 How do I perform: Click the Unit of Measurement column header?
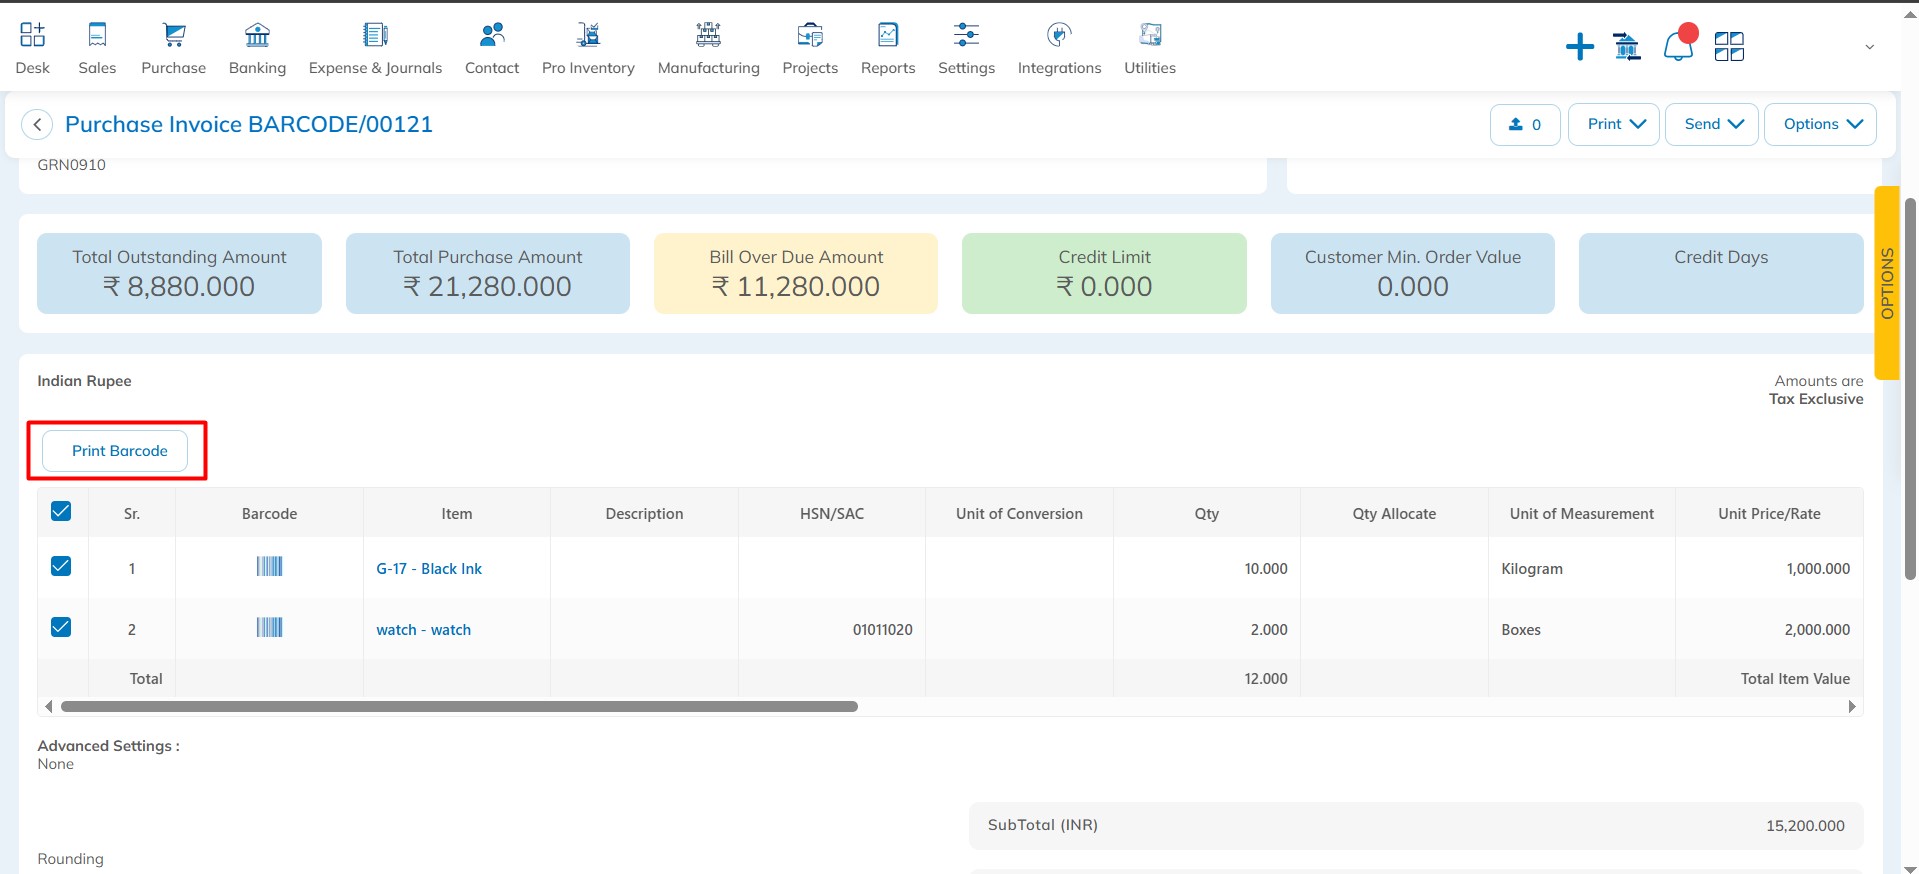tap(1582, 514)
